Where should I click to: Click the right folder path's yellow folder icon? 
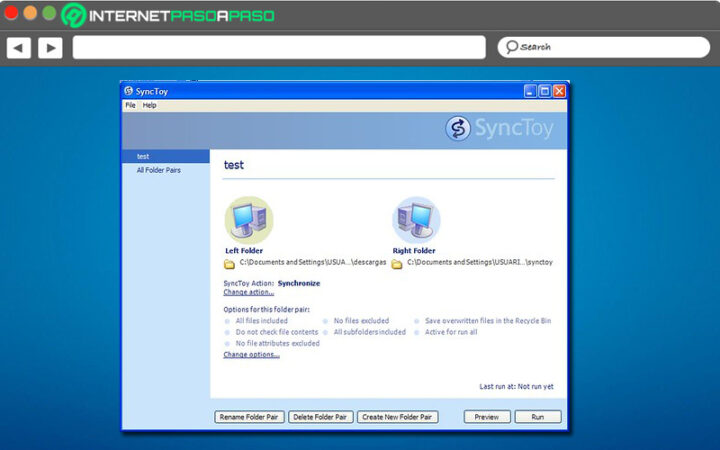click(x=397, y=263)
